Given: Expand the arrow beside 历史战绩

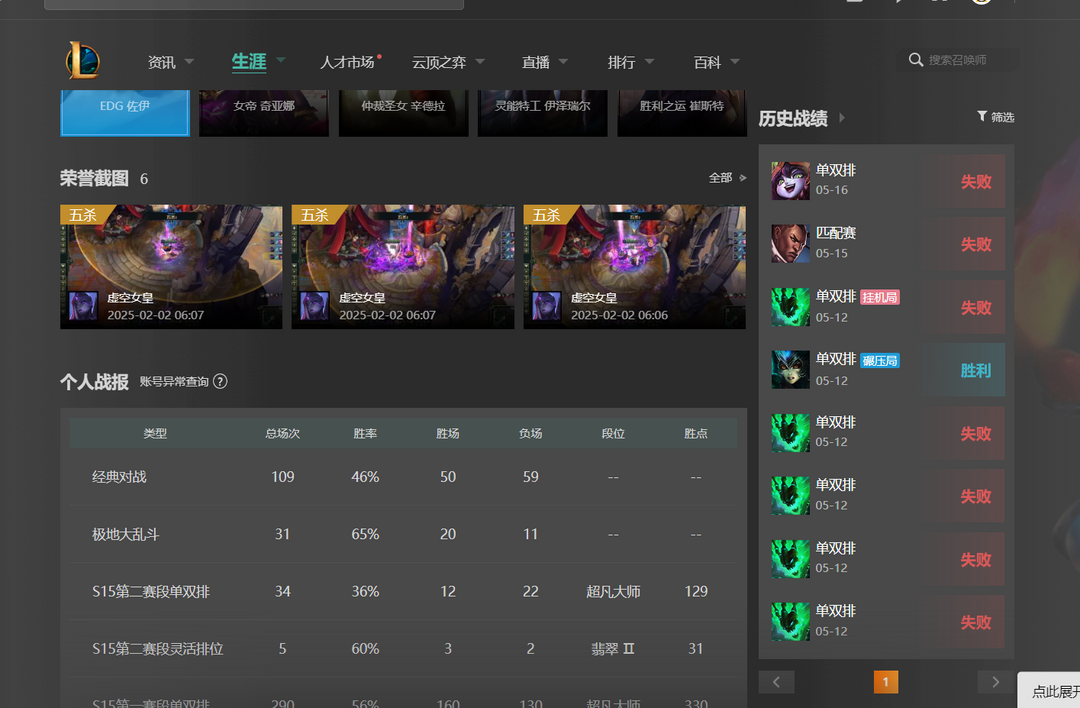Looking at the screenshot, I should point(842,118).
